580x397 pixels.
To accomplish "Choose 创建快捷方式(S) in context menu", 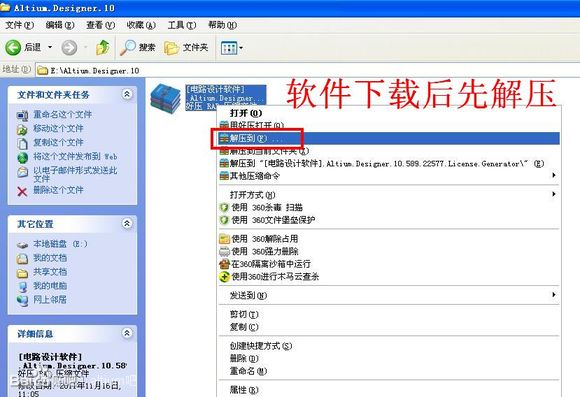I will pyautogui.click(x=388, y=346).
